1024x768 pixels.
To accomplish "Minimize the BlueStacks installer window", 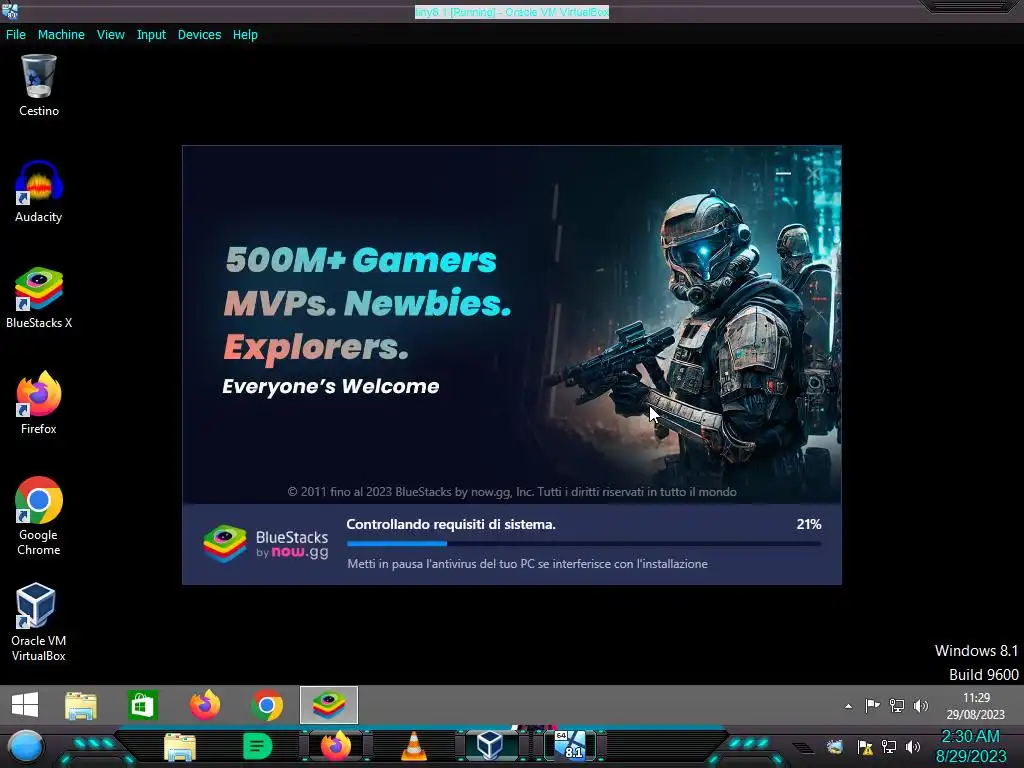I will point(784,174).
